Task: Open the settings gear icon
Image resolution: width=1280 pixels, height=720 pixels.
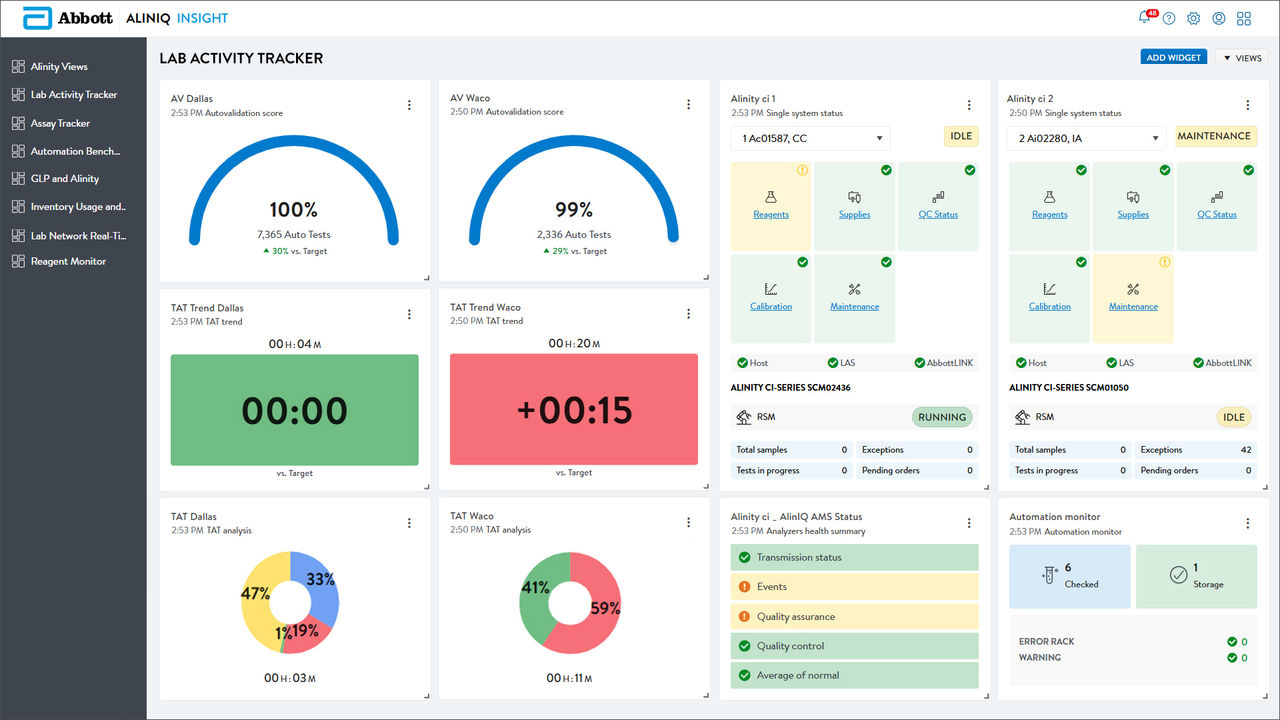Action: coord(1194,18)
